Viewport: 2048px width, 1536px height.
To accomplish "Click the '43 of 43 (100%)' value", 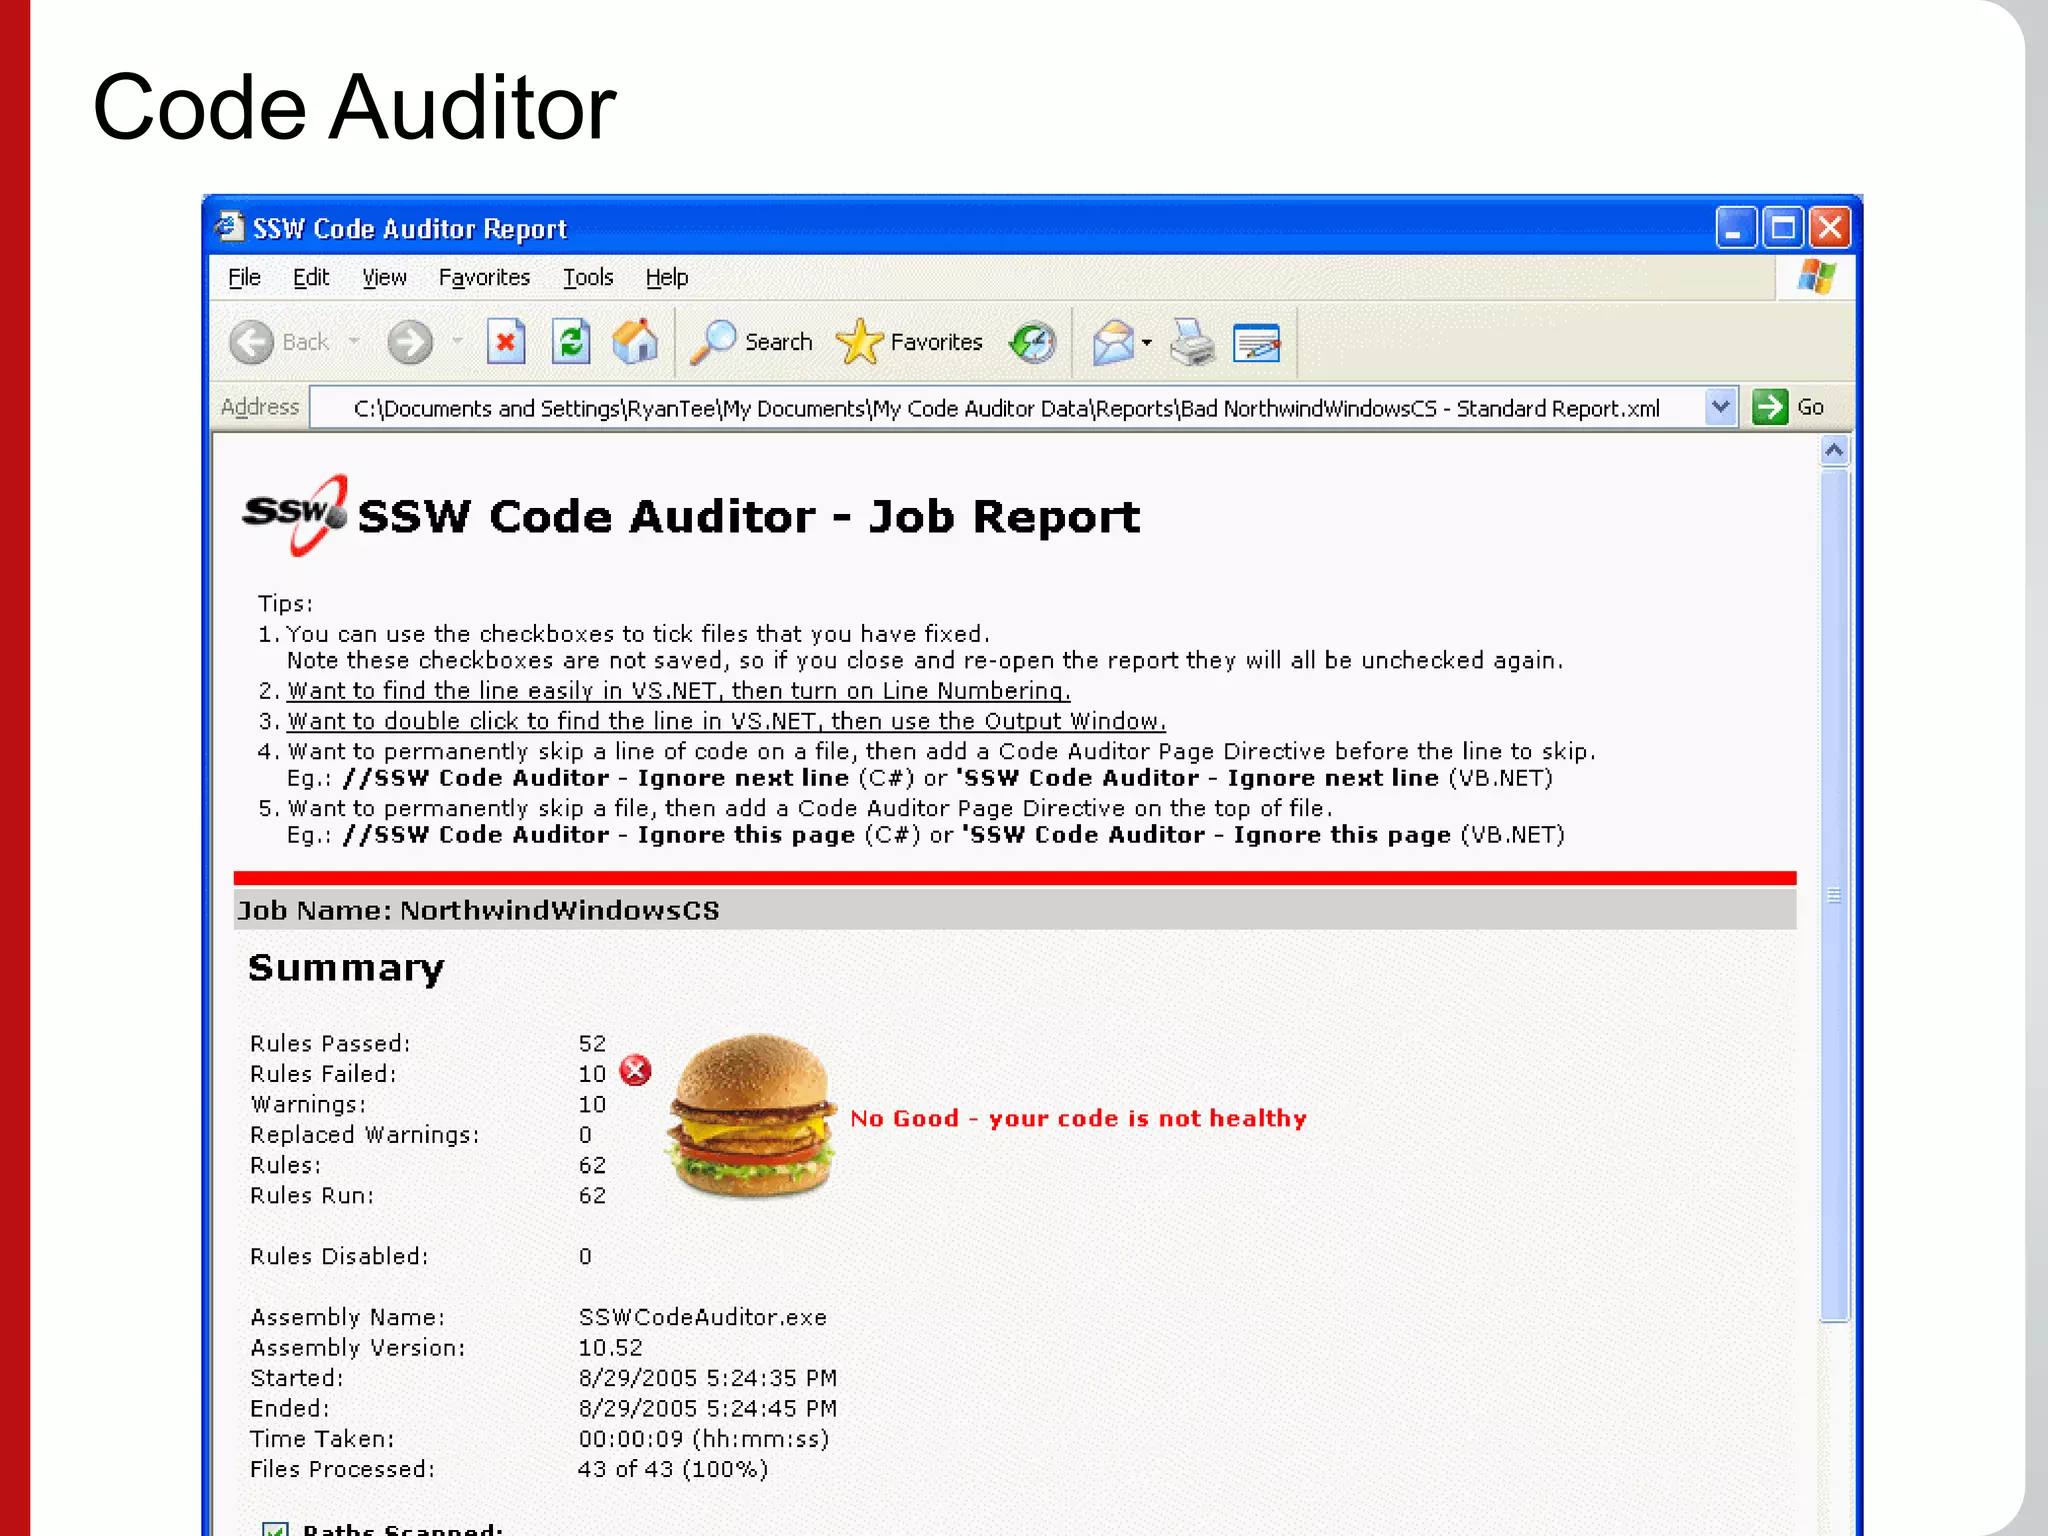I will pyautogui.click(x=673, y=1469).
